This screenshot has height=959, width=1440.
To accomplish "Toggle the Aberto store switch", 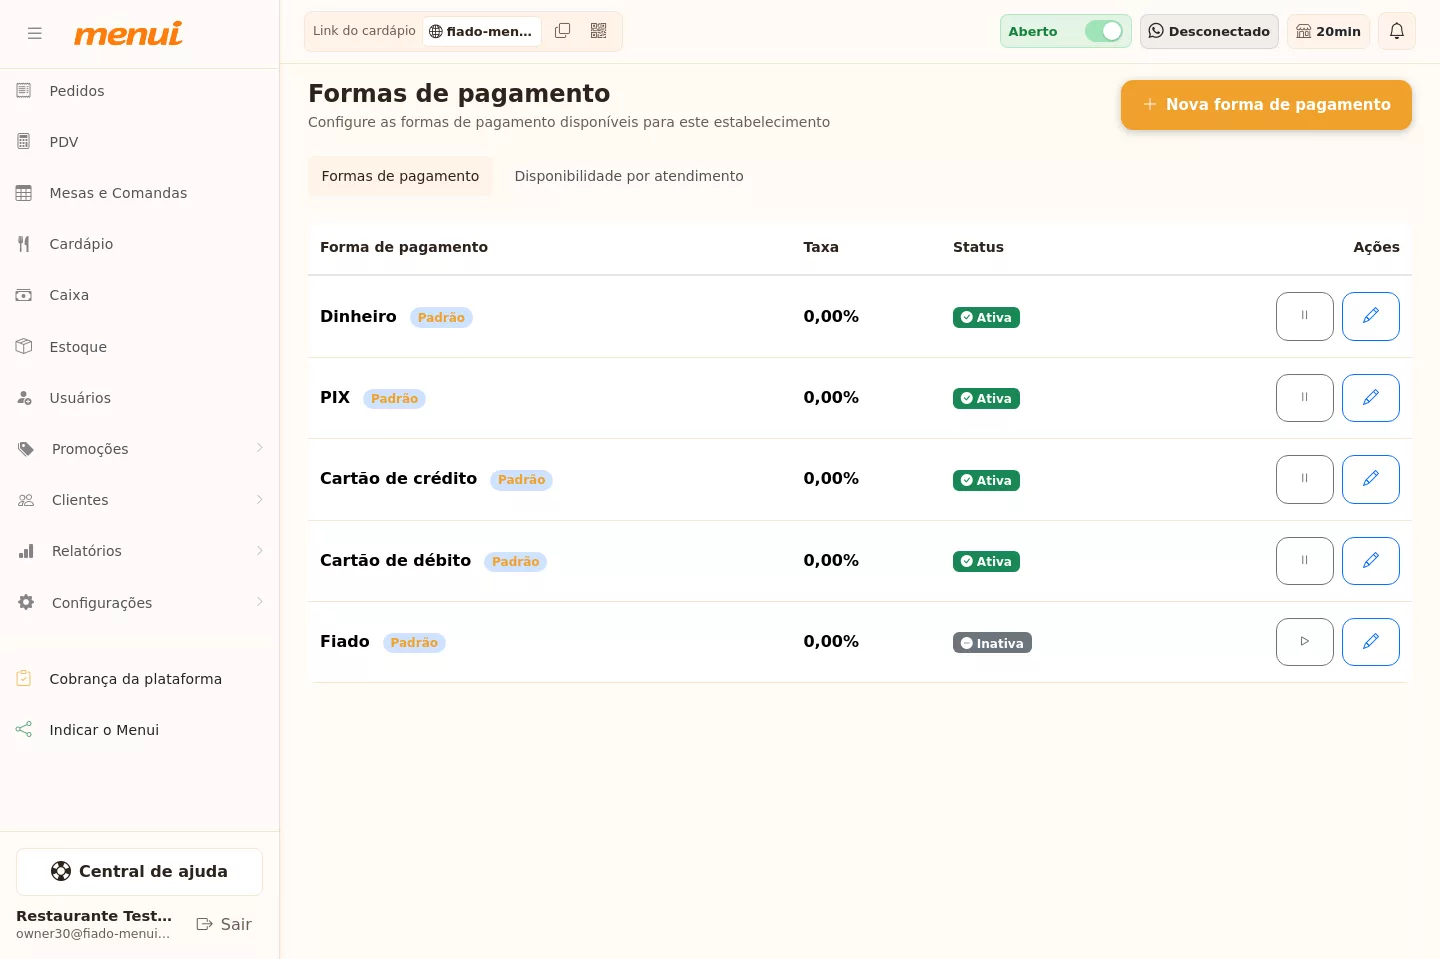I will pos(1104,31).
